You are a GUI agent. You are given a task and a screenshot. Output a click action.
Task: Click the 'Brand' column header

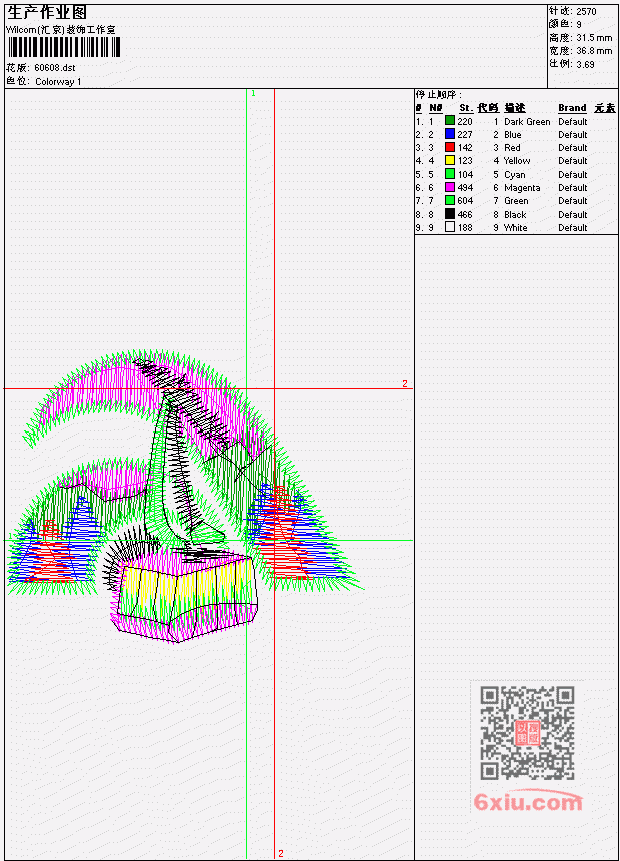tap(572, 108)
